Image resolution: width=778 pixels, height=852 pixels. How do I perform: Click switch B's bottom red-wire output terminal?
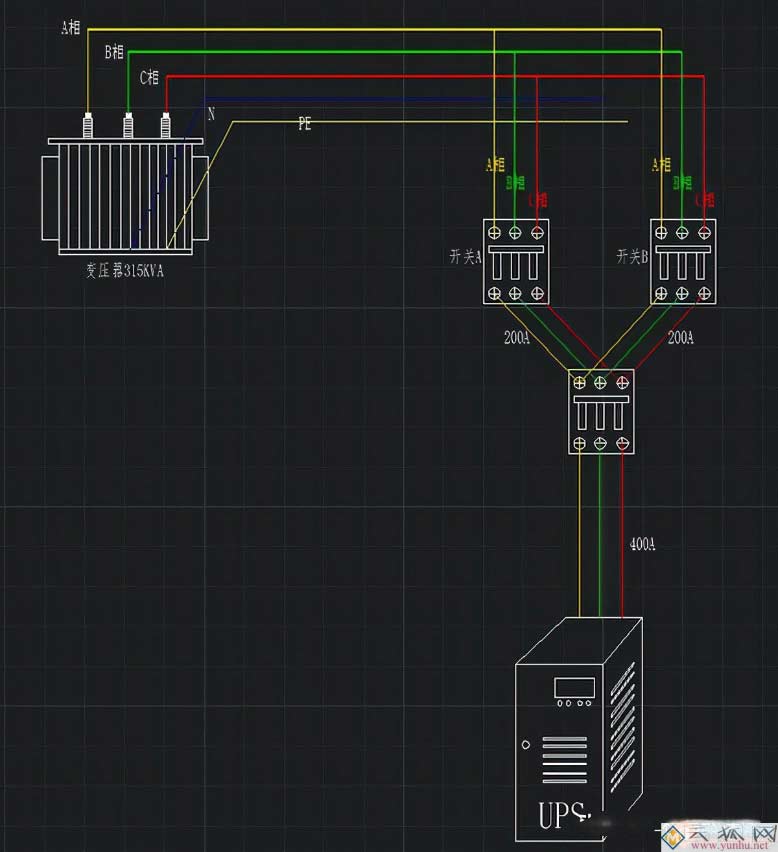tap(705, 293)
